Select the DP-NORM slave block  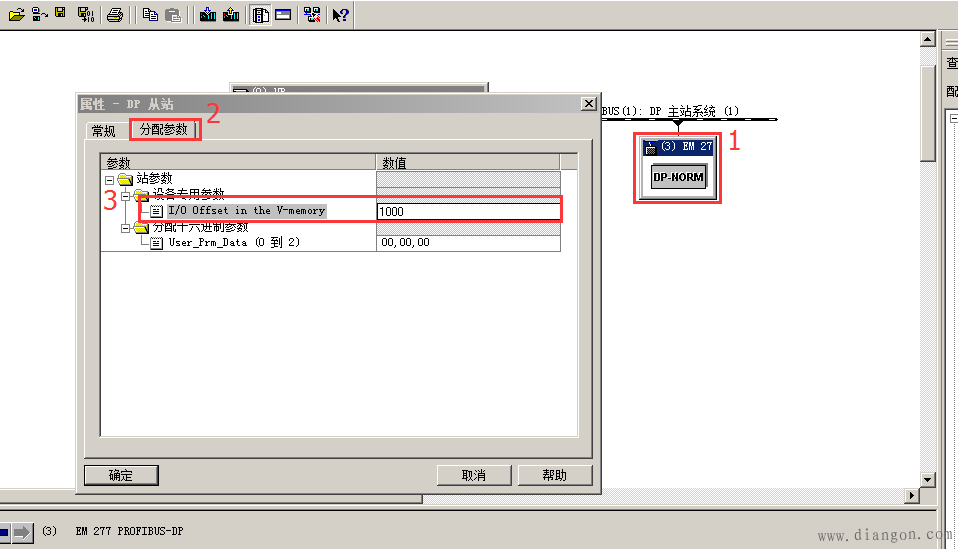(x=678, y=177)
